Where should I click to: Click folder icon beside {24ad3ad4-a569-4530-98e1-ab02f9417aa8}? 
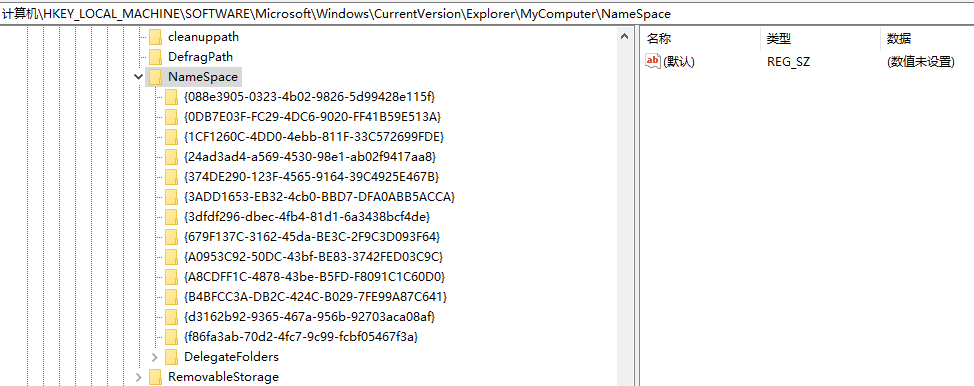pyautogui.click(x=171, y=157)
